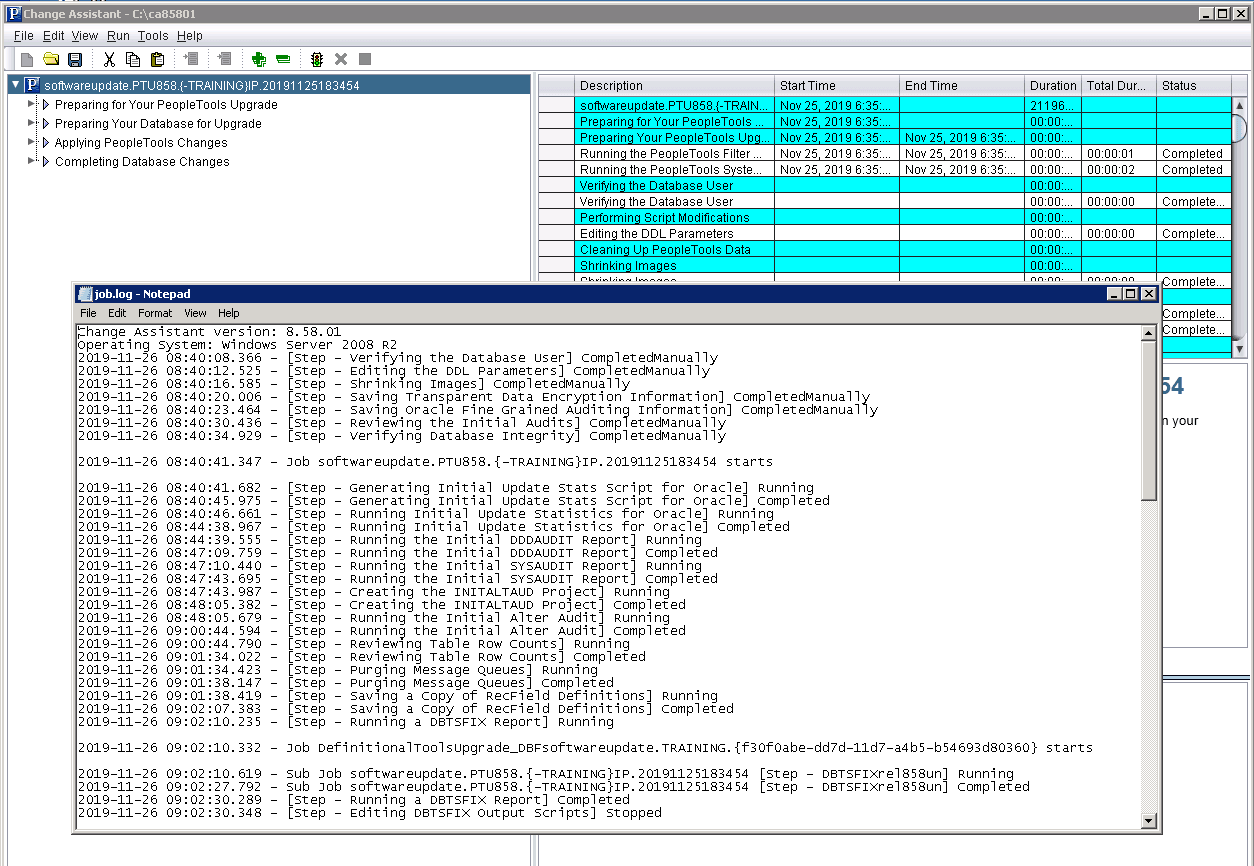Open an existing job (folder icon)
This screenshot has height=866, width=1254.
[x=53, y=58]
